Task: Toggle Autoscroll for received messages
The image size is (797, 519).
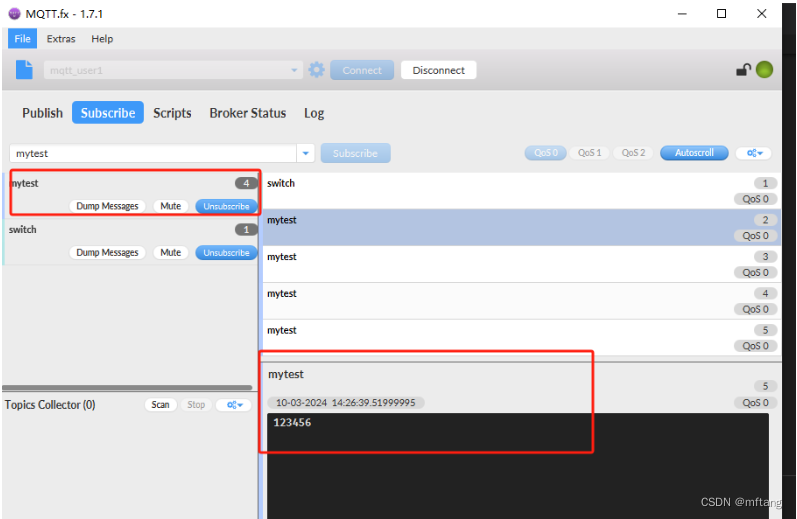Action: pyautogui.click(x=694, y=152)
